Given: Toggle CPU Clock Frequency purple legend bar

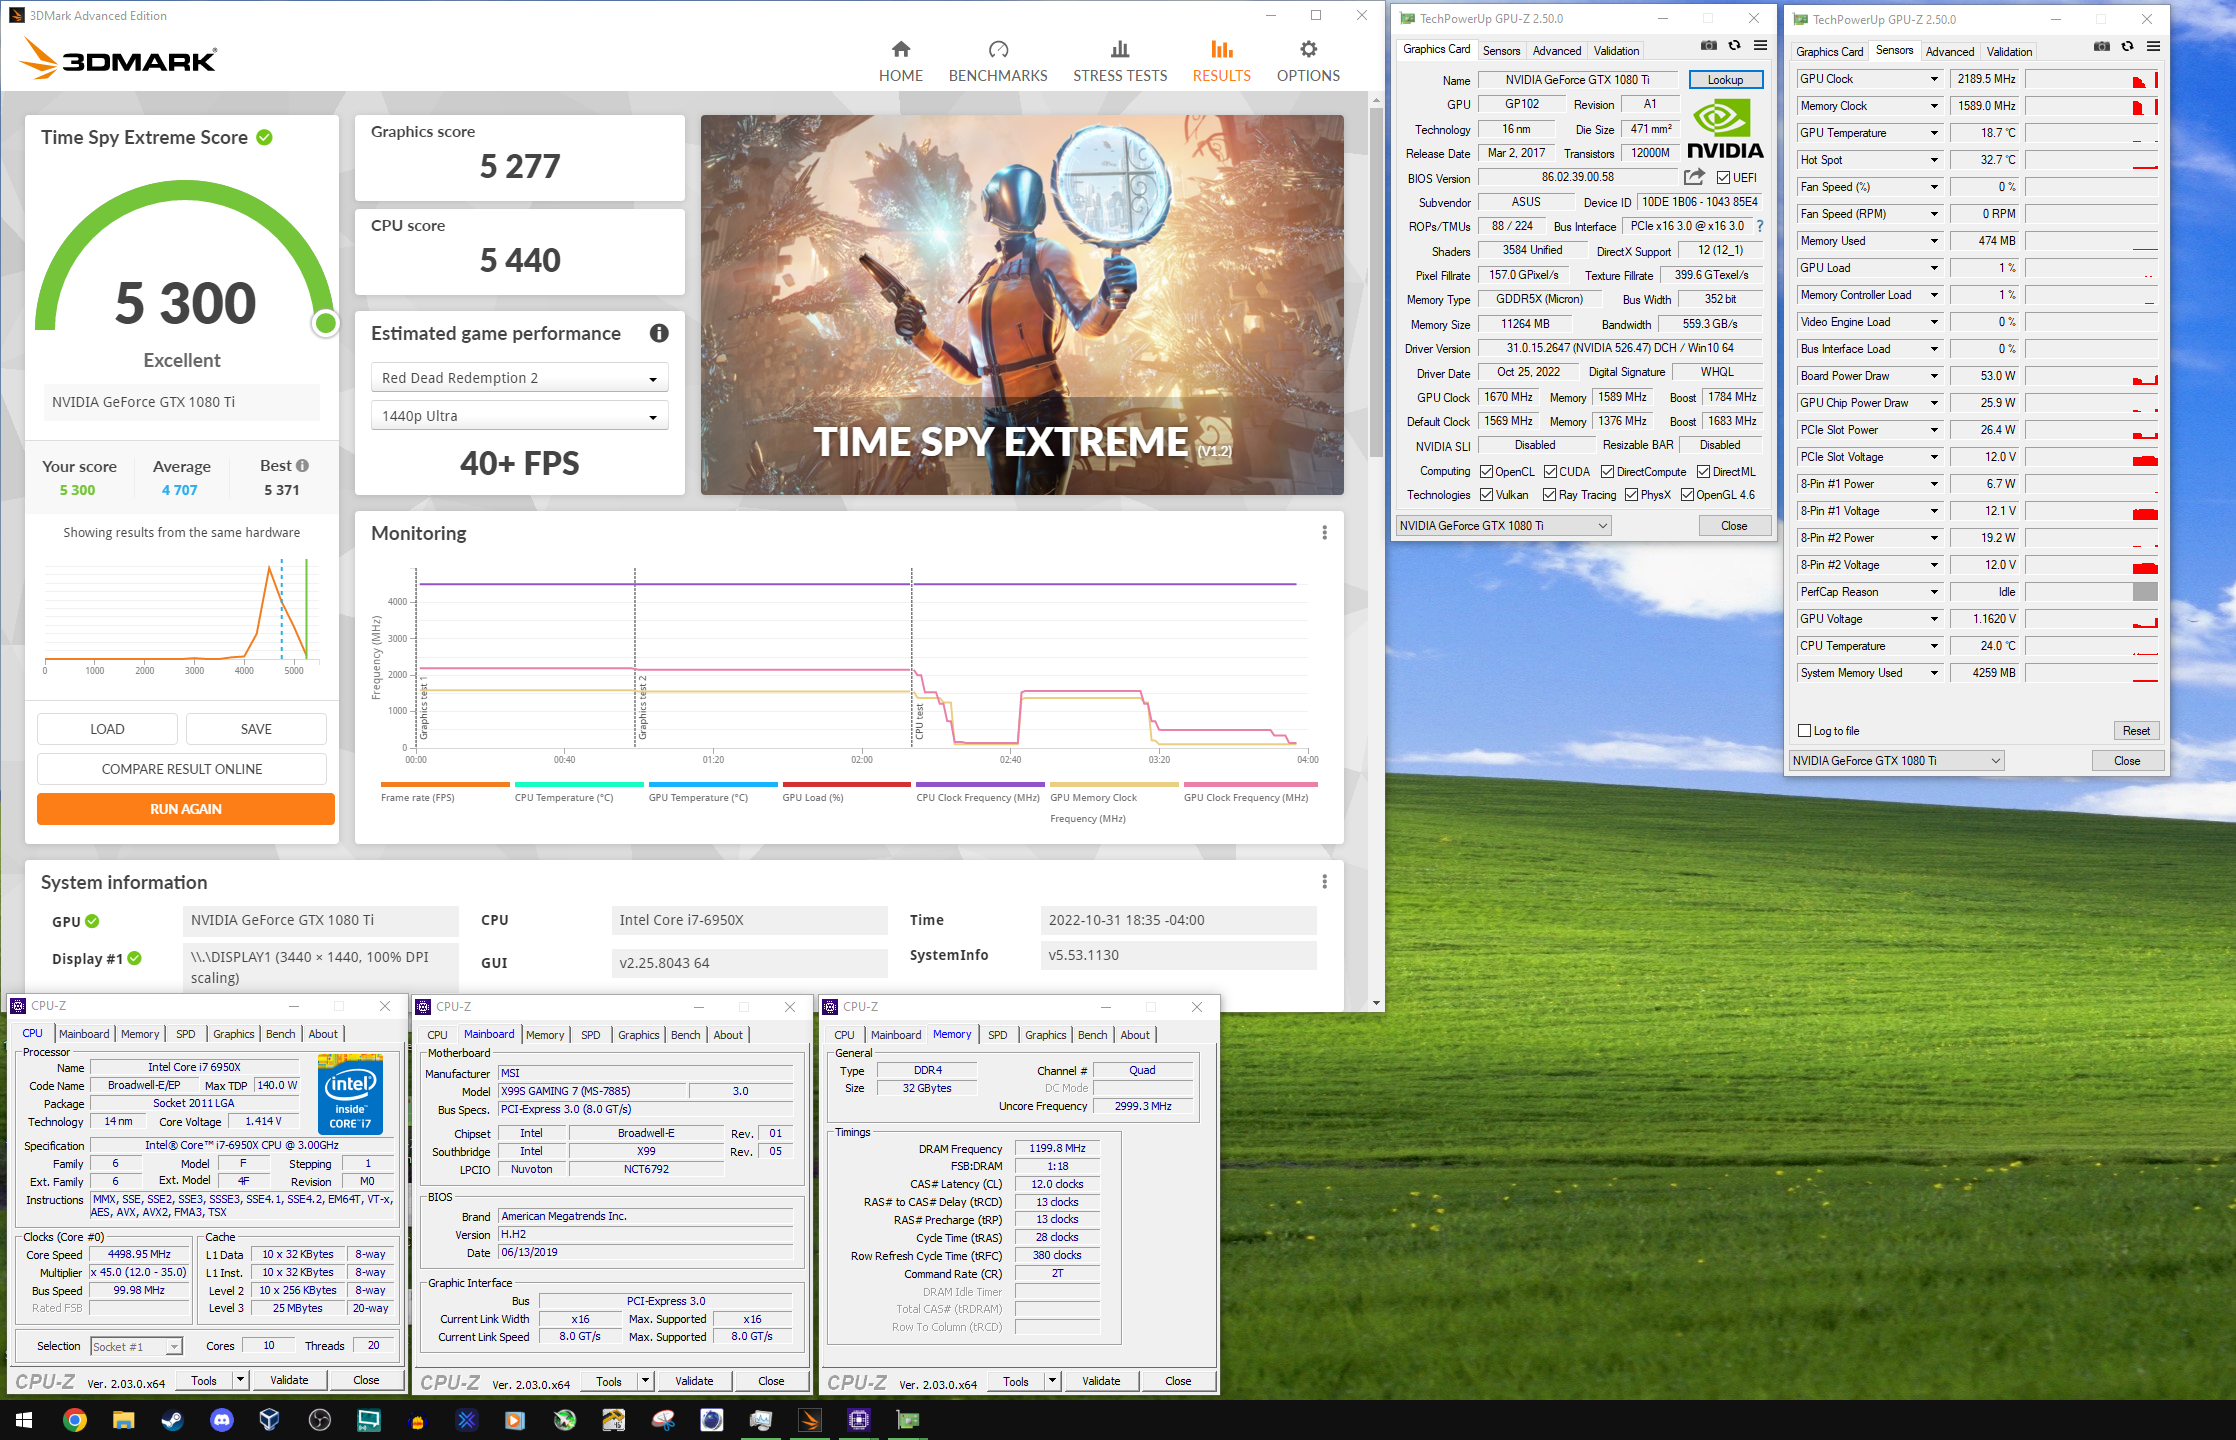Looking at the screenshot, I should pos(980,784).
